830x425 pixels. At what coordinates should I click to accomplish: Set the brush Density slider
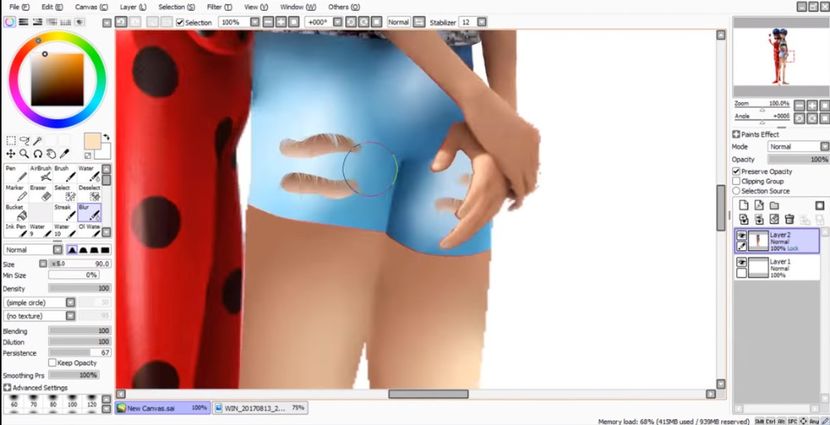click(x=79, y=288)
